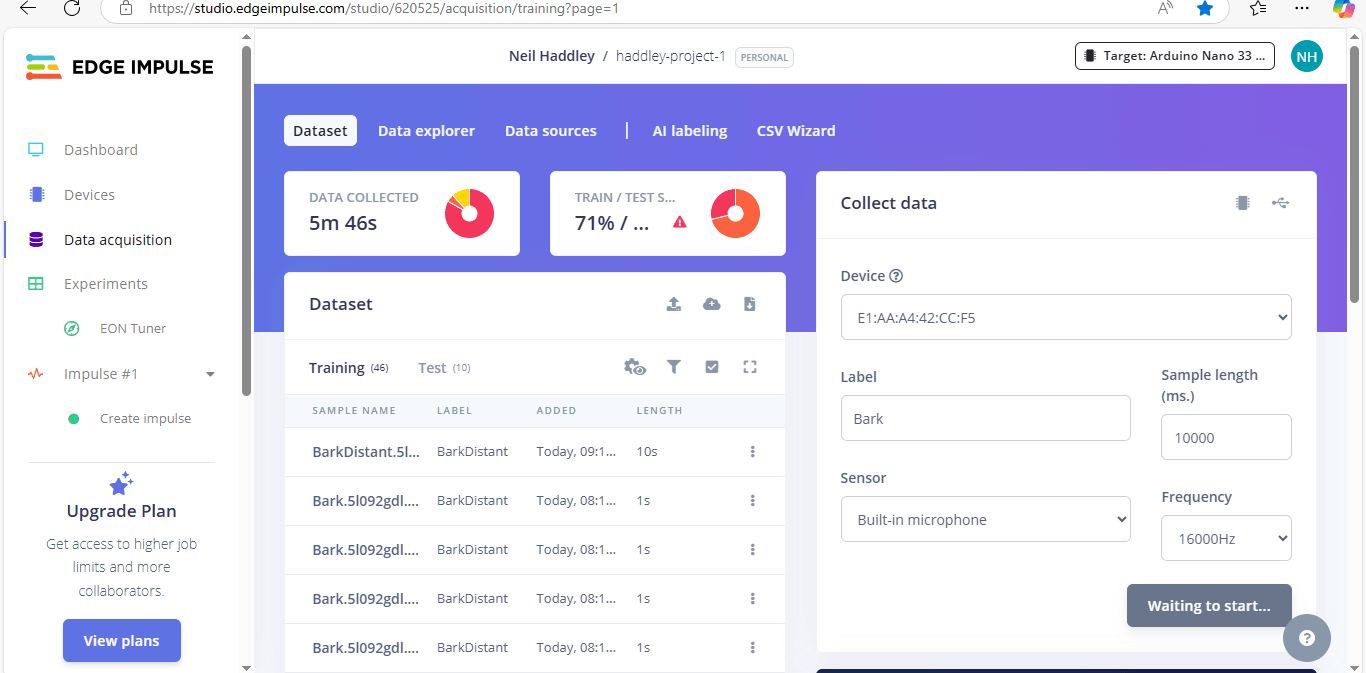
Task: Click the connect device chip icon
Action: (x=1243, y=203)
